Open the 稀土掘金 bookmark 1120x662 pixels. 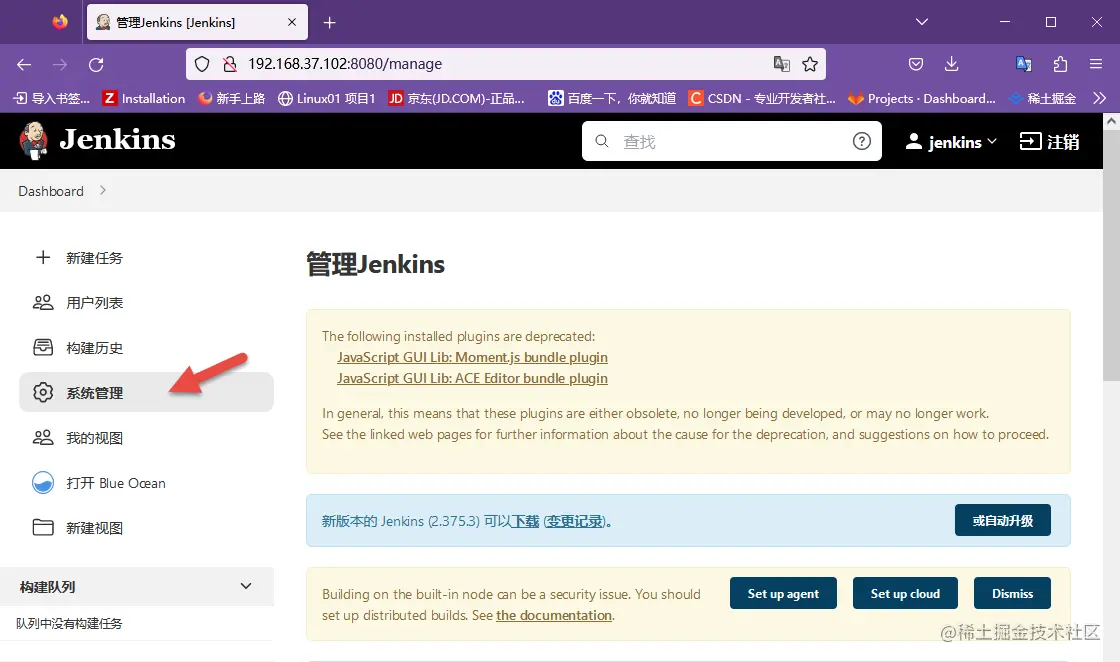[1042, 99]
